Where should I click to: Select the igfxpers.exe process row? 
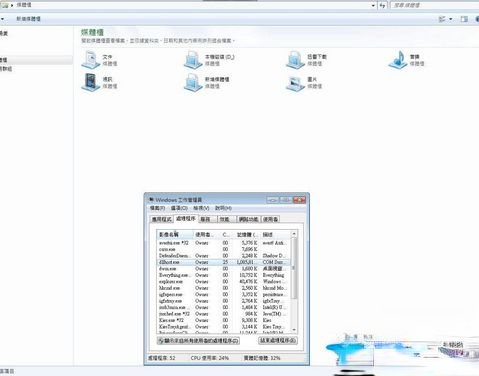224,295
